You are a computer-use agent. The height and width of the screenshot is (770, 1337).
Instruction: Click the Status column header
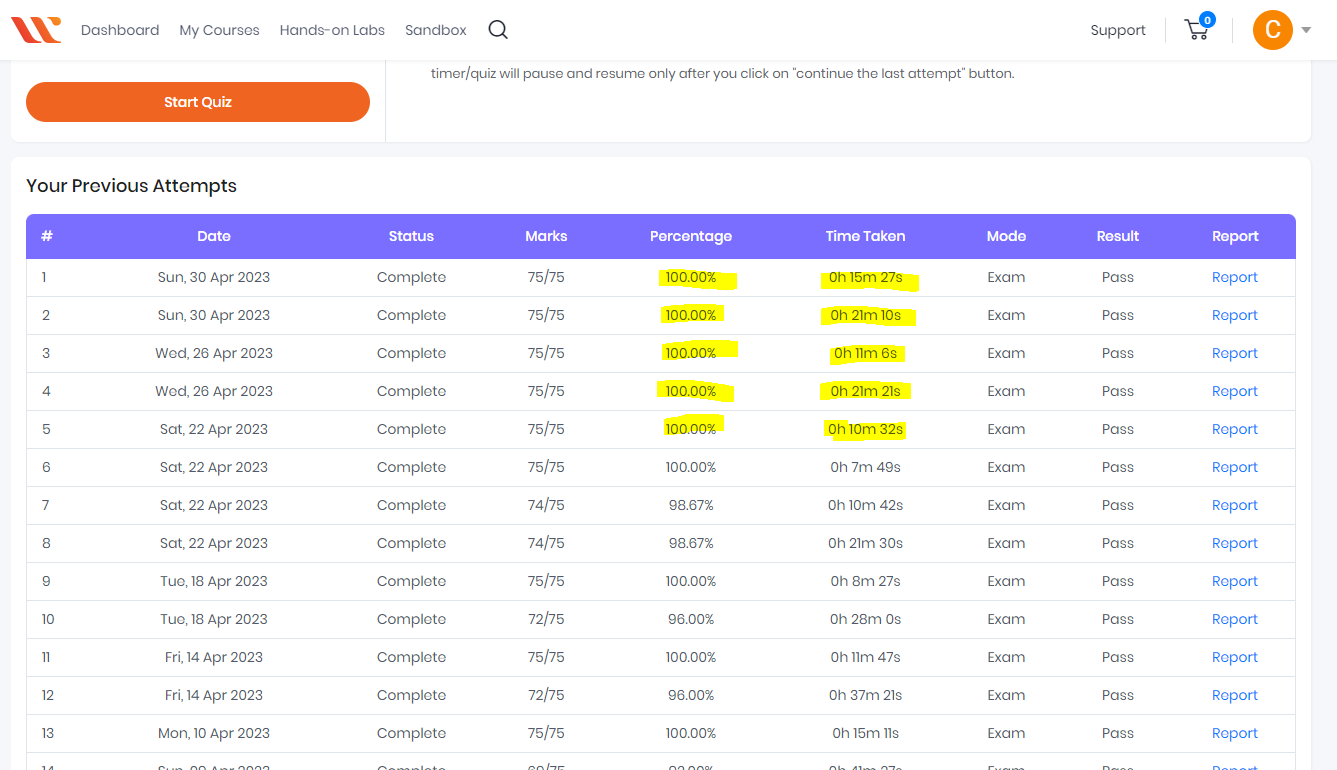(x=411, y=236)
